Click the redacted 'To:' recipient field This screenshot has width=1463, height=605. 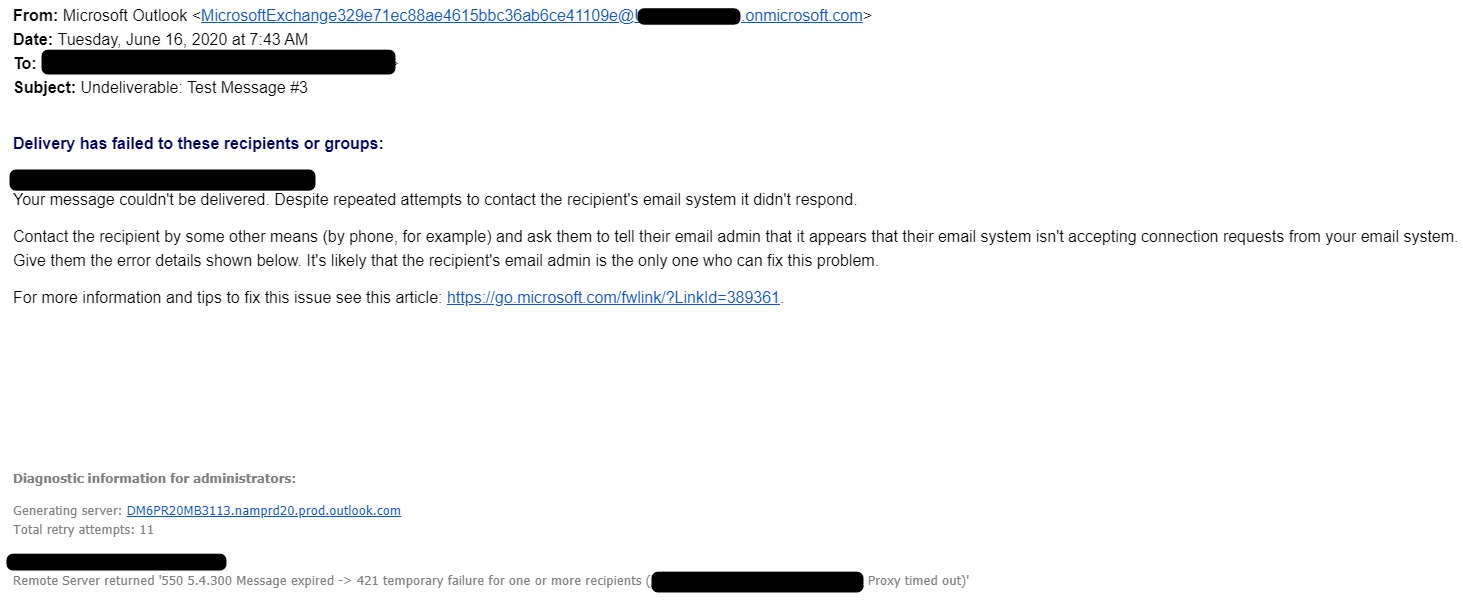pyautogui.click(x=219, y=63)
